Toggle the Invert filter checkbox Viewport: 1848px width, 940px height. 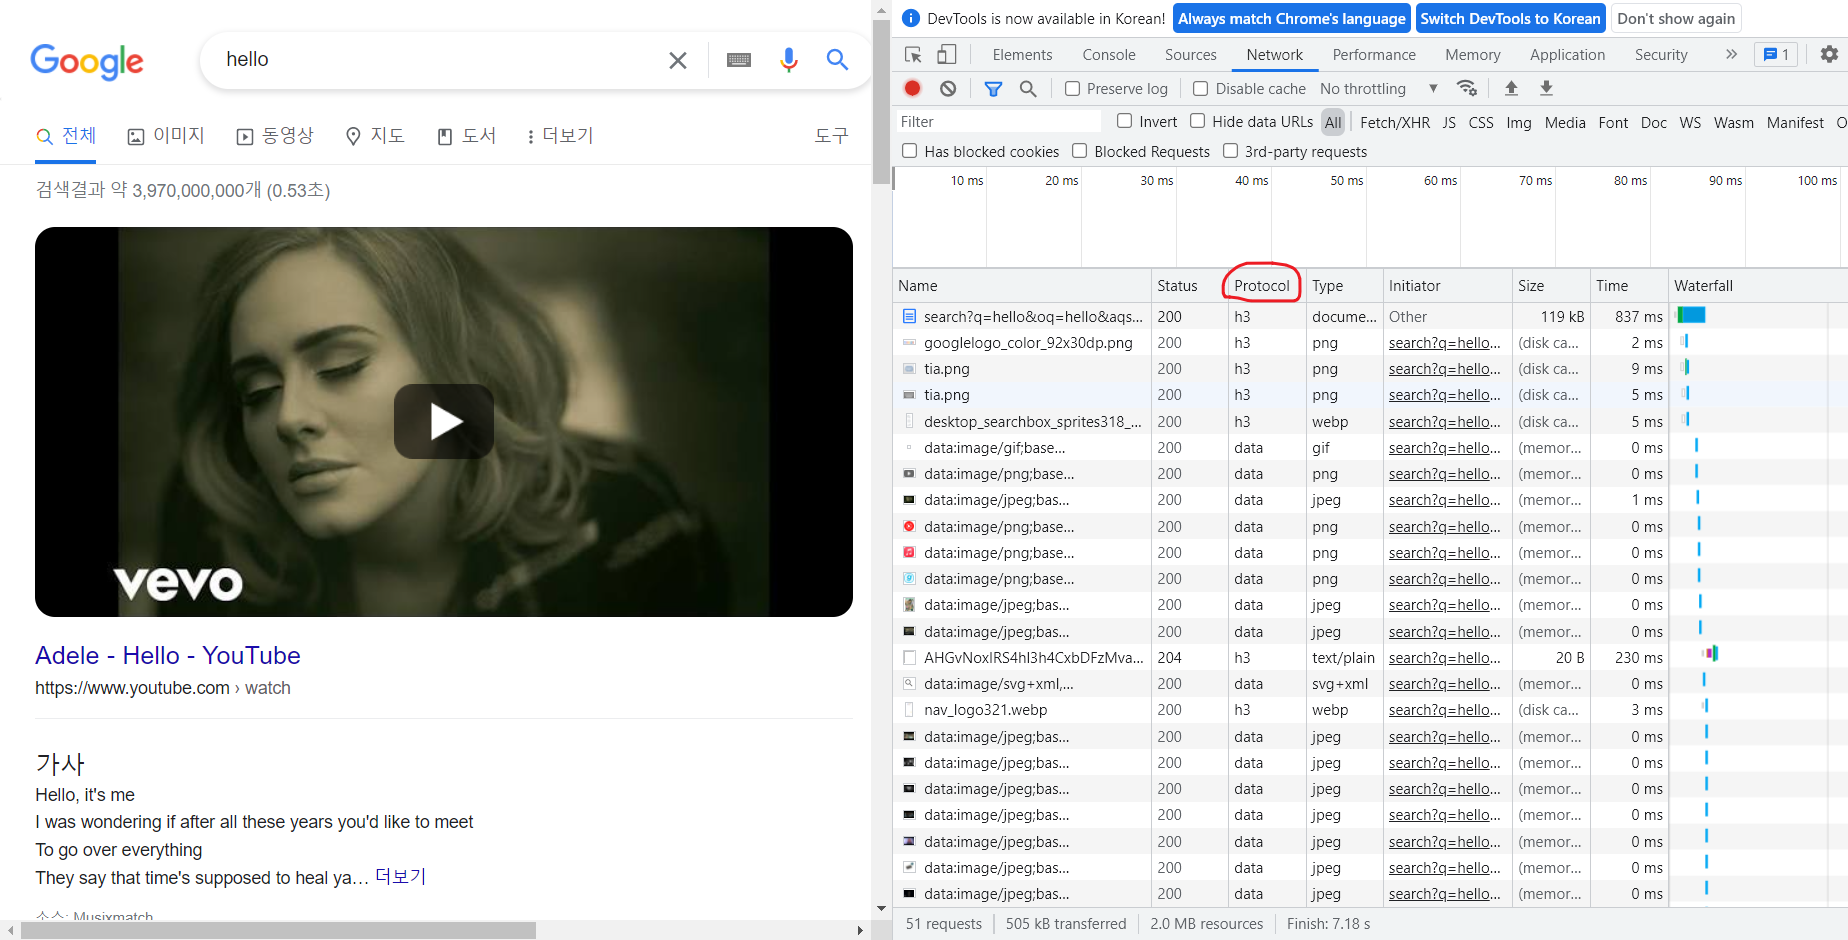1124,121
